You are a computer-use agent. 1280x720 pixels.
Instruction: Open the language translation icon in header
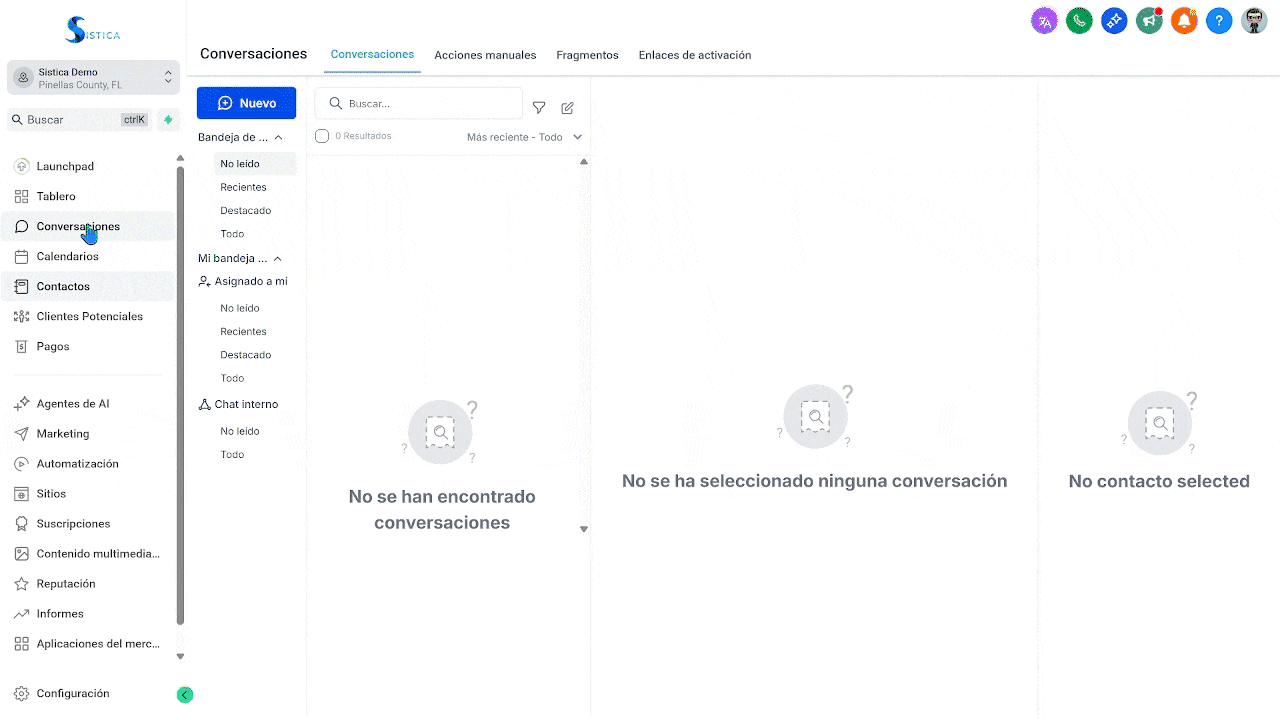[1044, 20]
